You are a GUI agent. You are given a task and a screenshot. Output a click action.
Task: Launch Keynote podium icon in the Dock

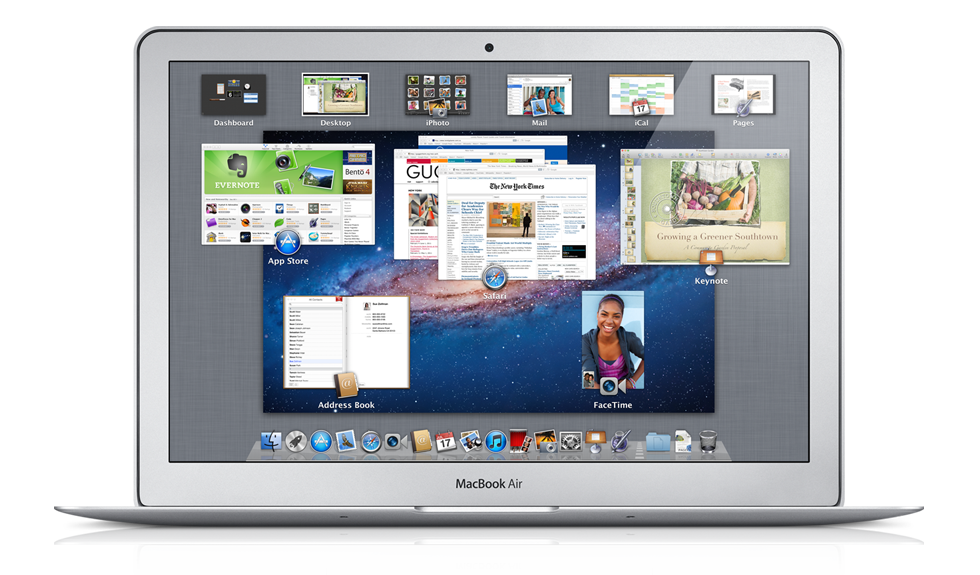pos(596,442)
